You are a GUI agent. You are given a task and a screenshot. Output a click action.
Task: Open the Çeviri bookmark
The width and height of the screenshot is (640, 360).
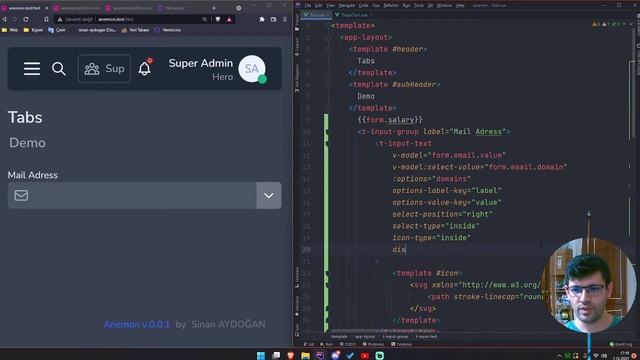[57, 30]
